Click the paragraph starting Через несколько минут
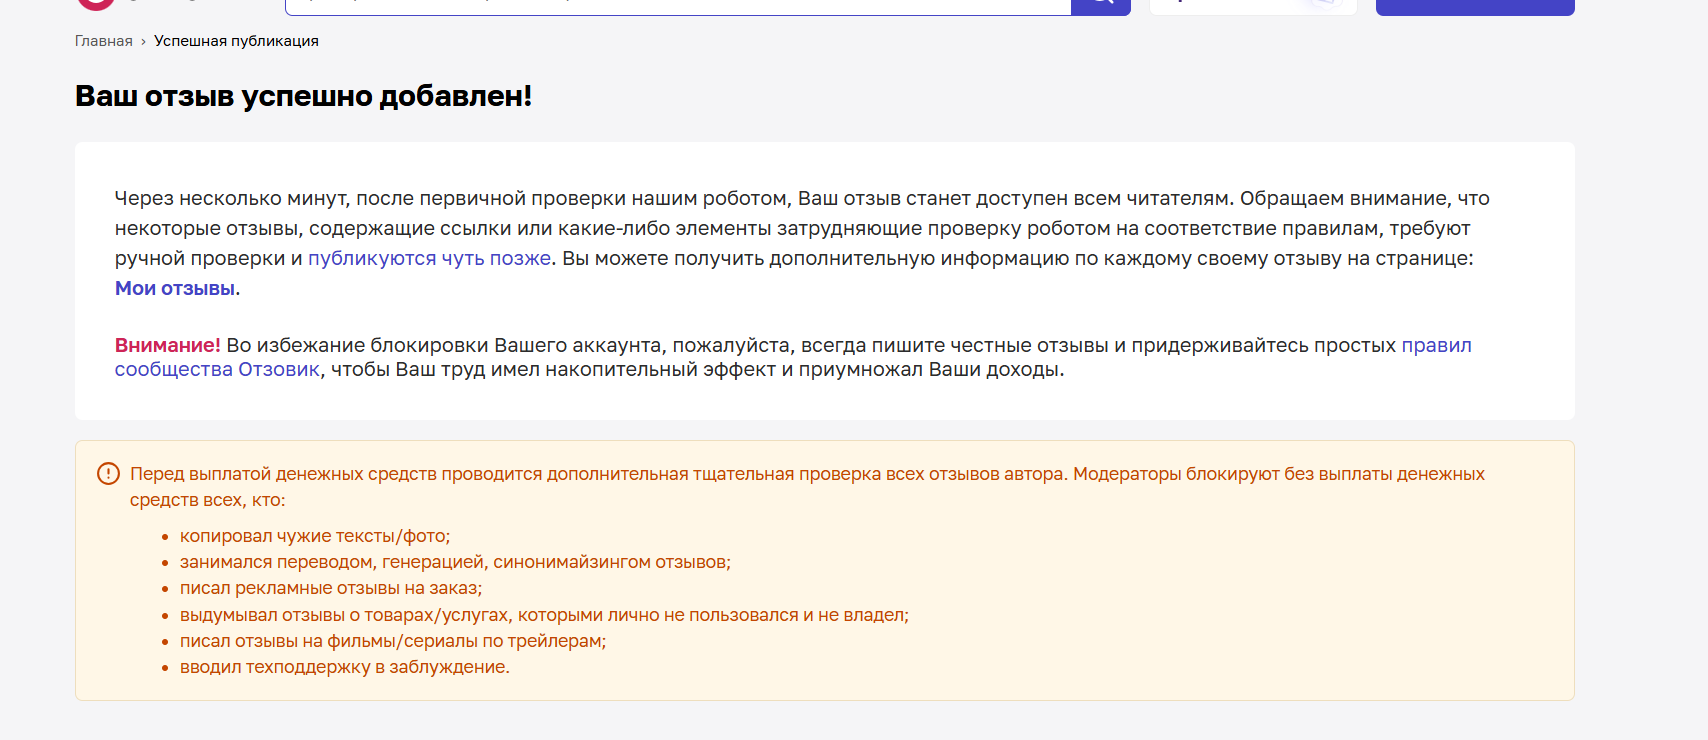The width and height of the screenshot is (1708, 740). pos(802,243)
